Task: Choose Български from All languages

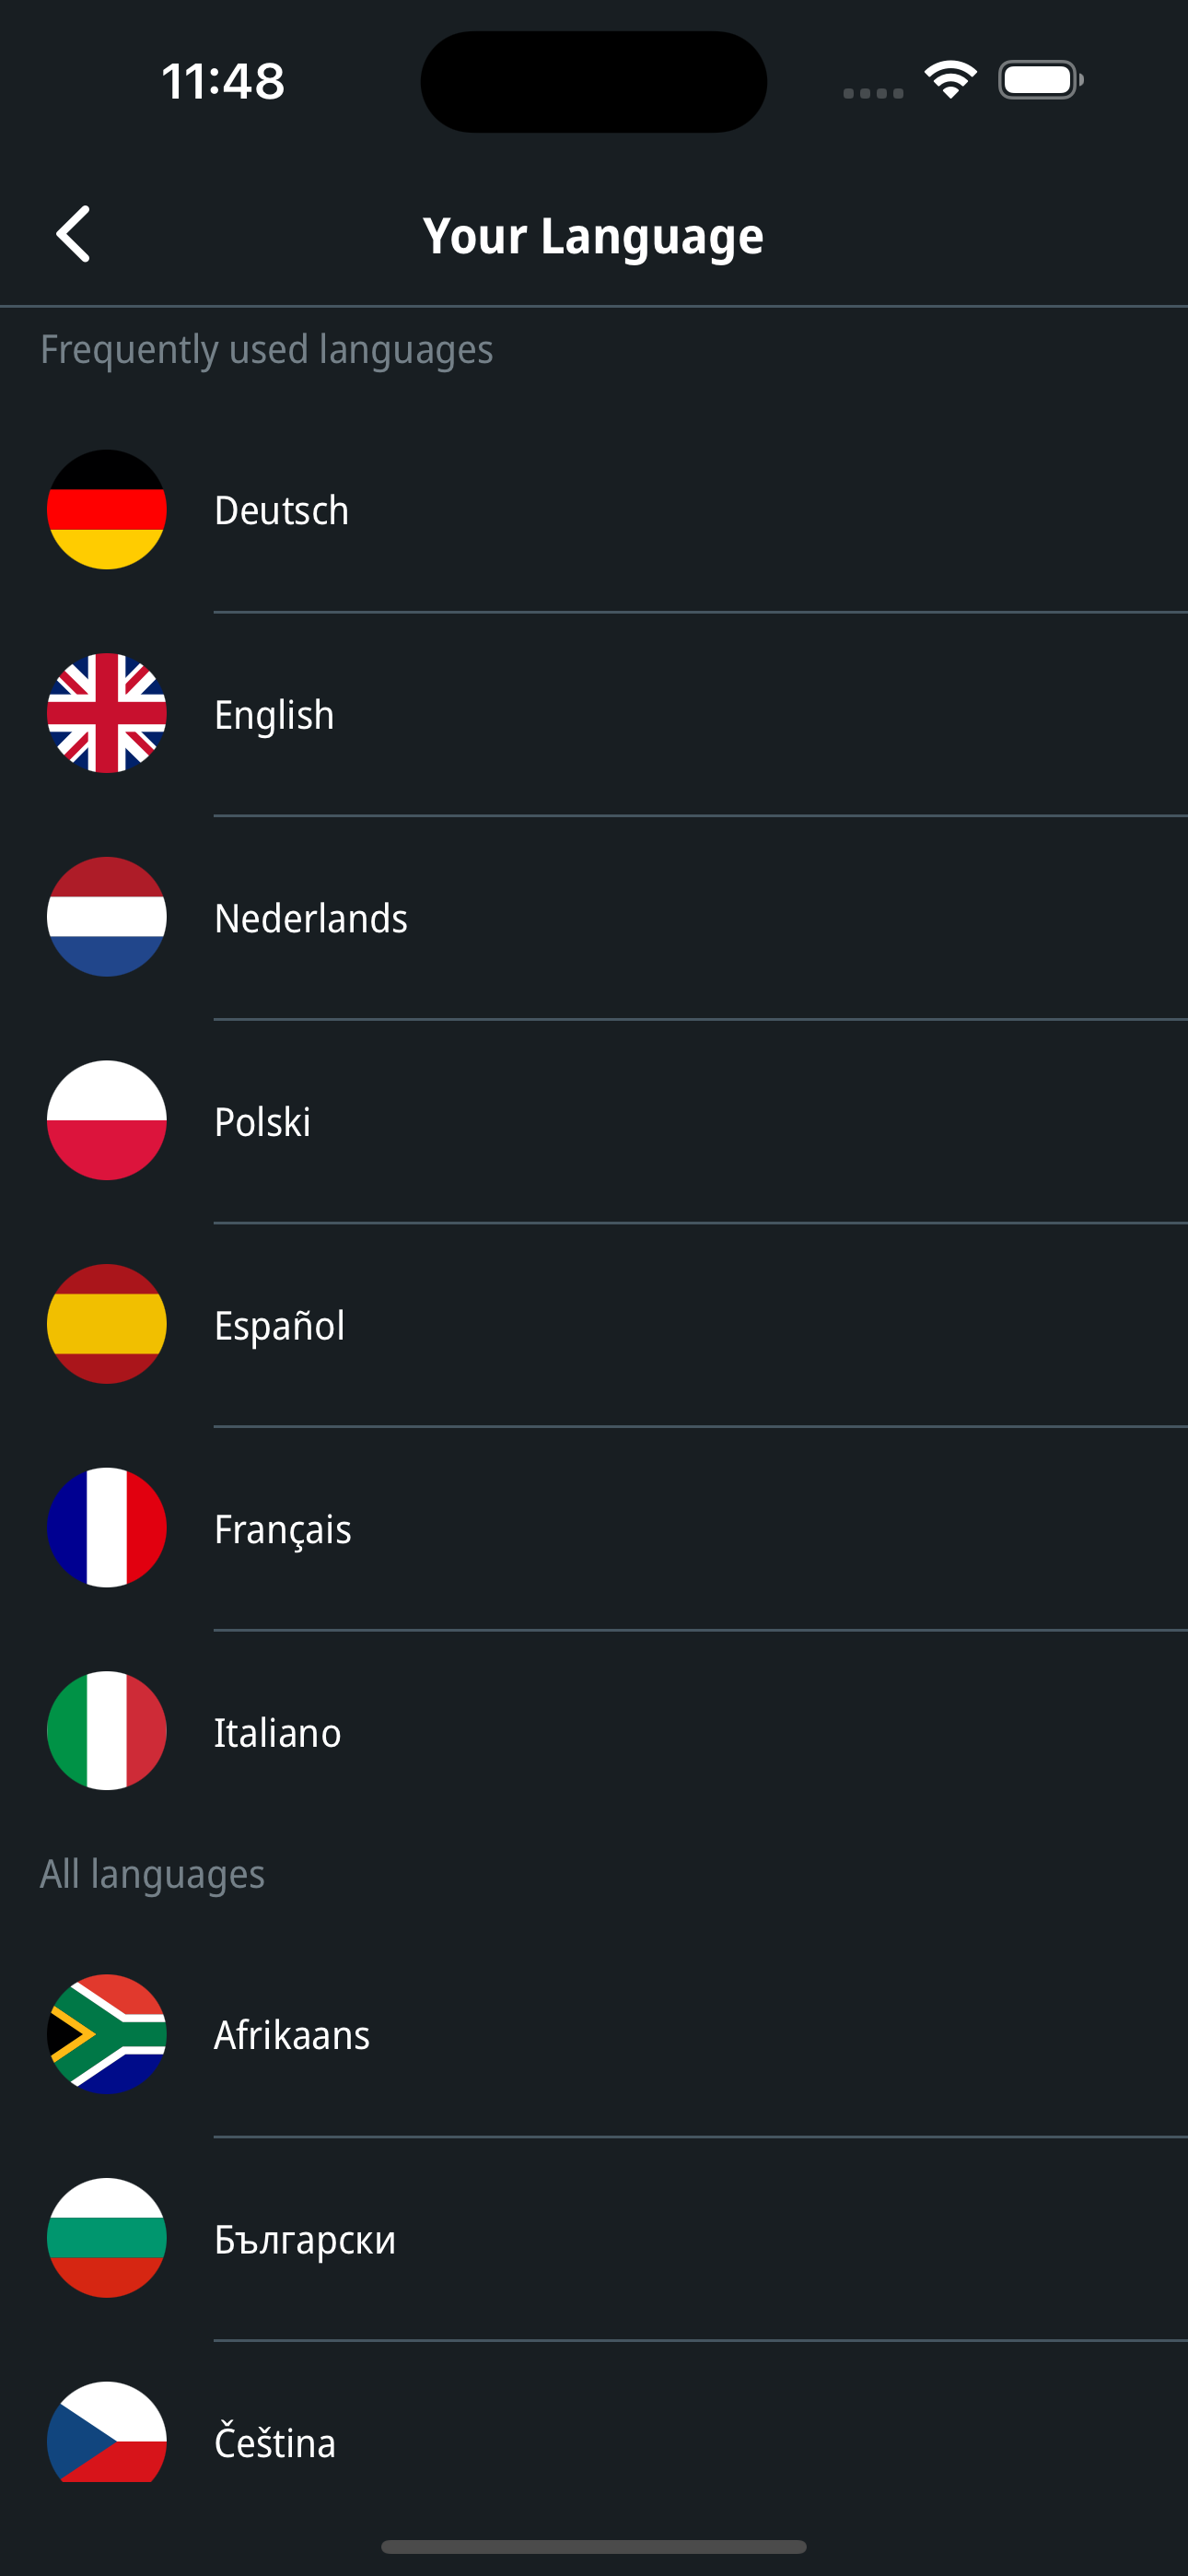Action: pyautogui.click(x=594, y=2239)
